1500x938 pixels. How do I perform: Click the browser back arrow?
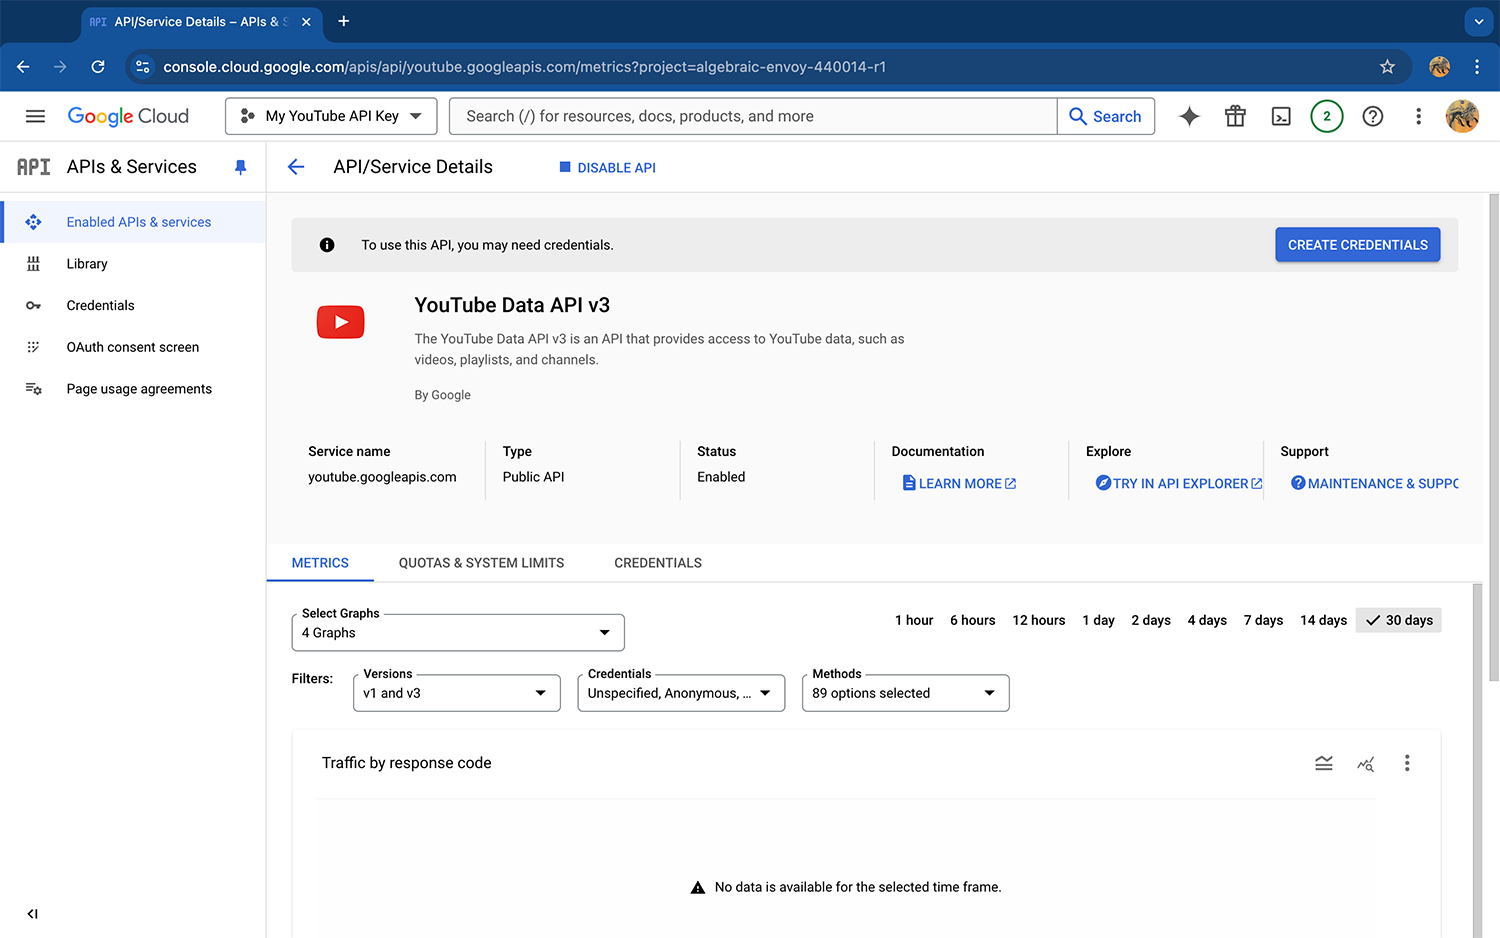23,67
